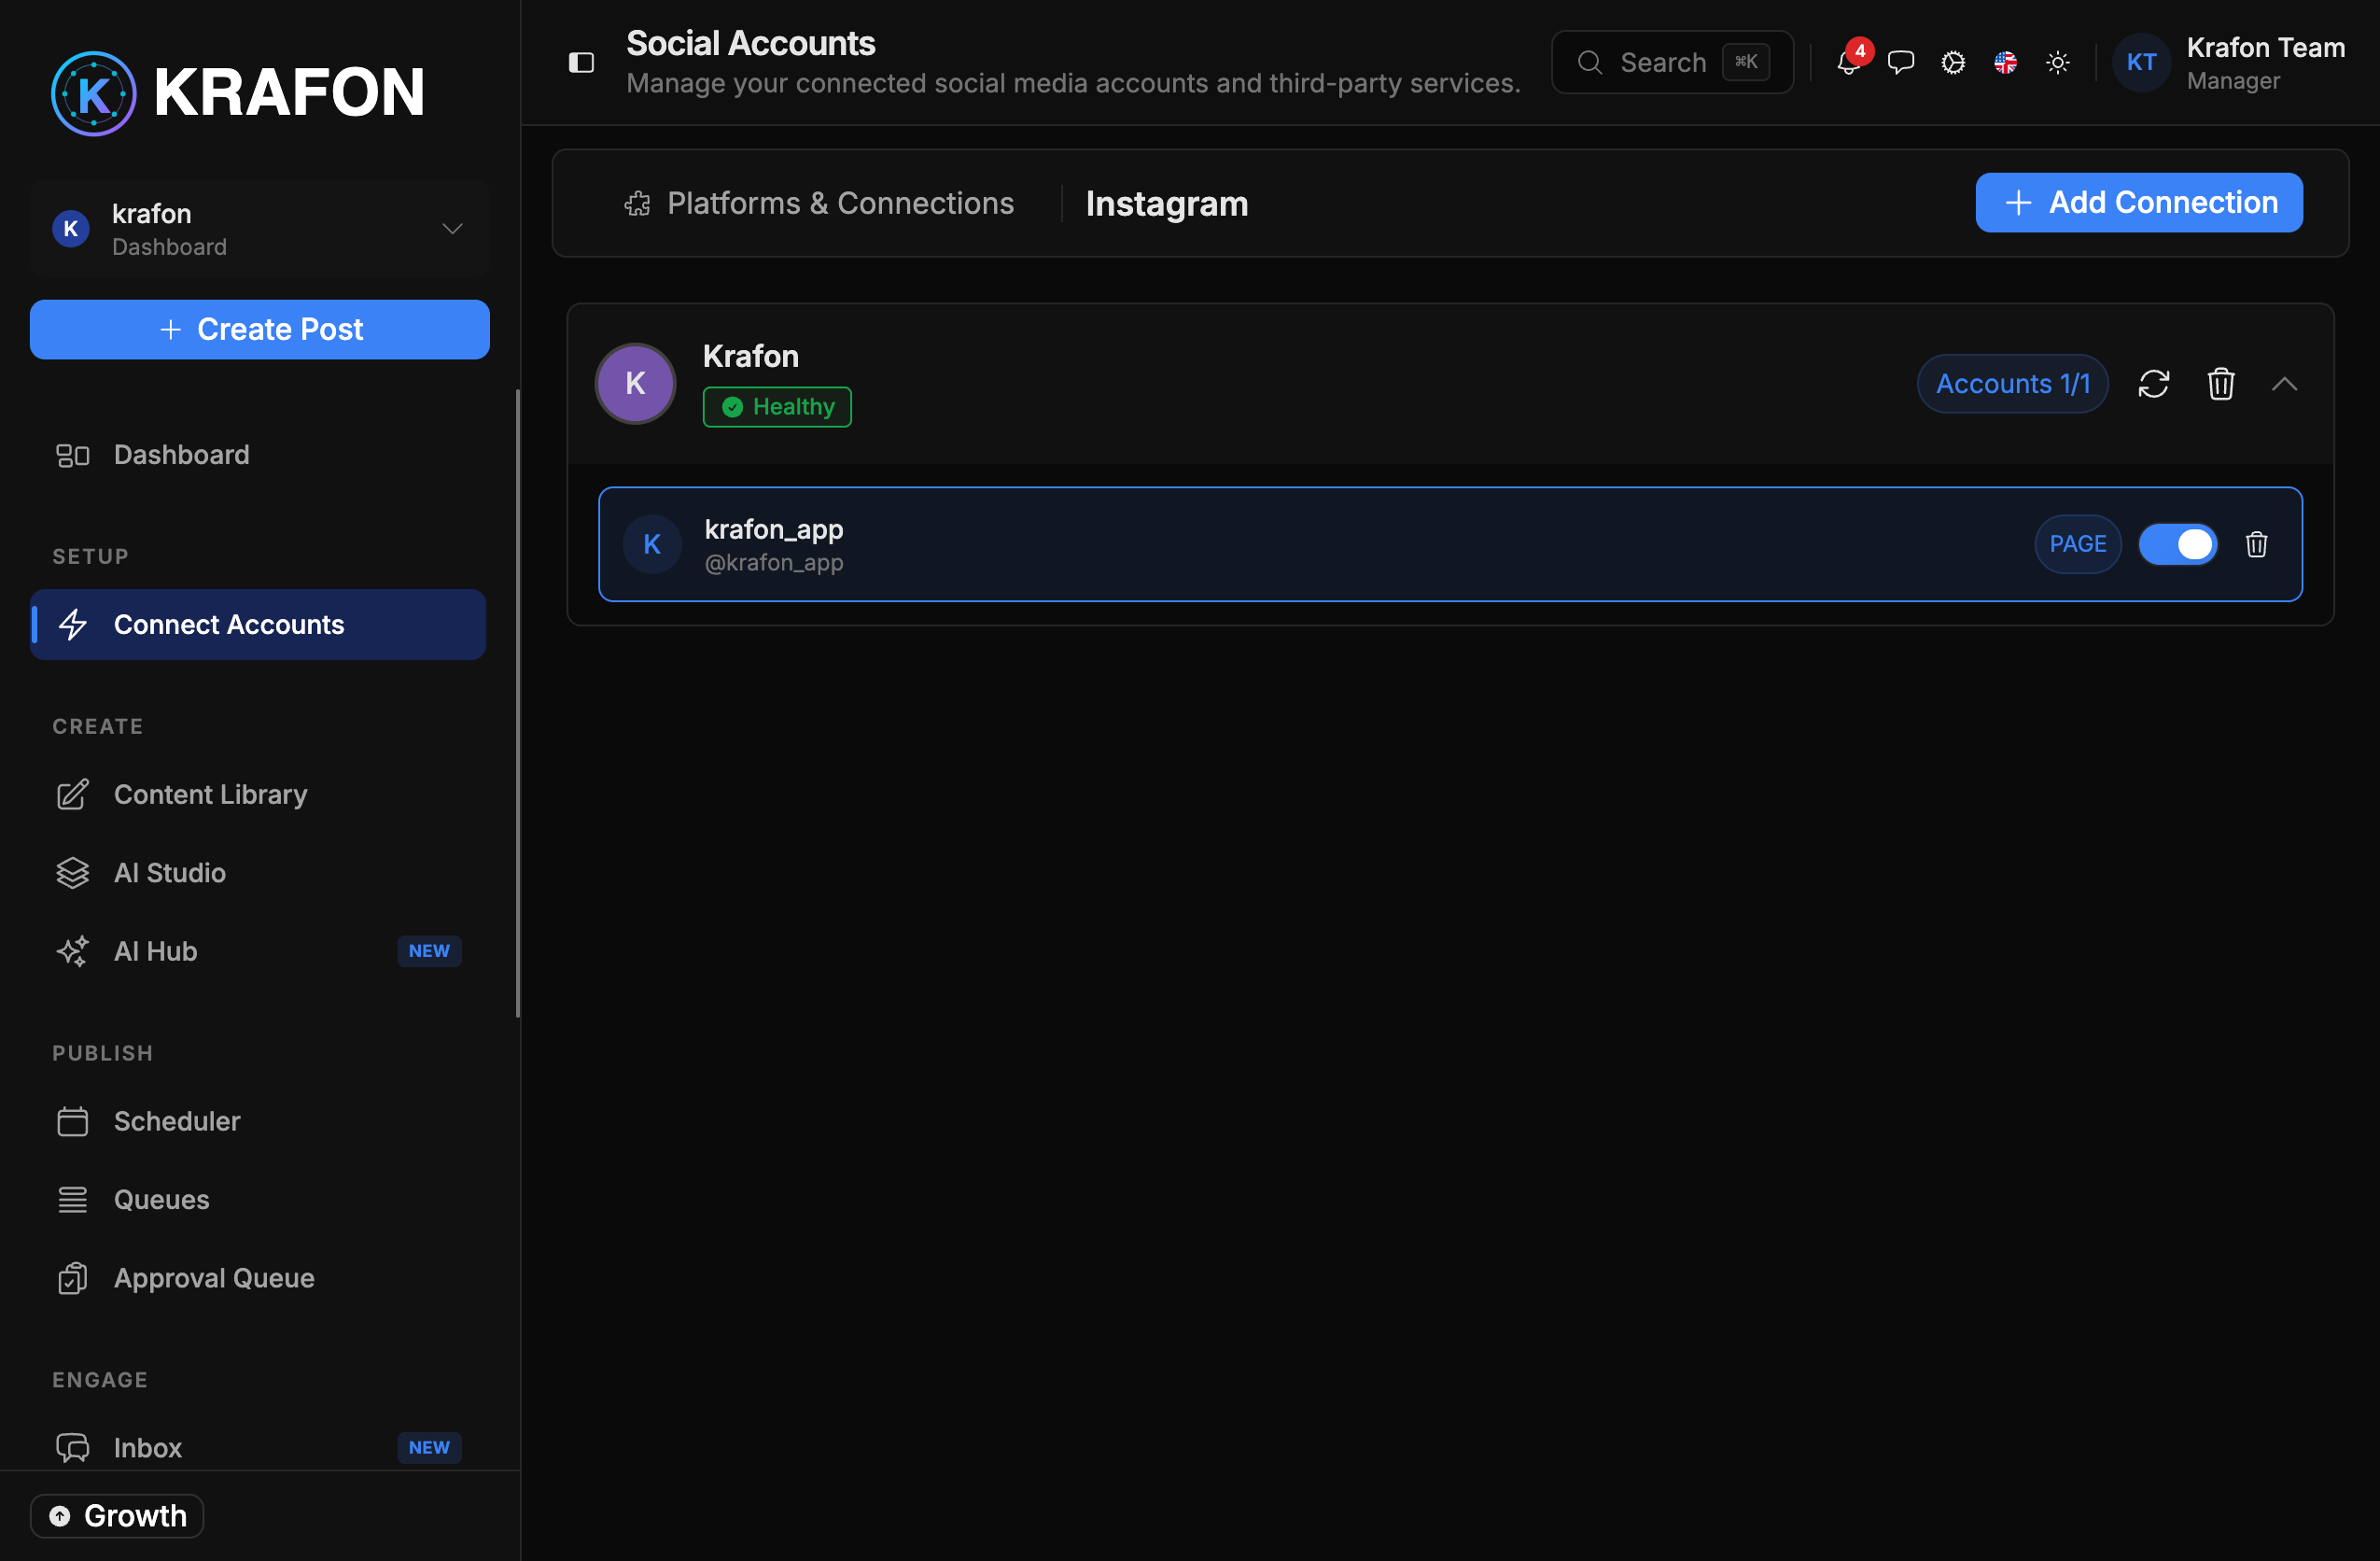Click the ⌘K shortcut hint
Viewport: 2380px width, 1561px height.
(1746, 62)
